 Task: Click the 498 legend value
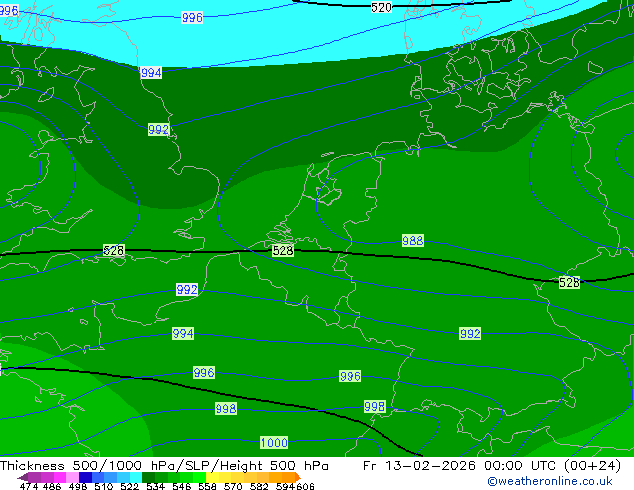pos(78,486)
